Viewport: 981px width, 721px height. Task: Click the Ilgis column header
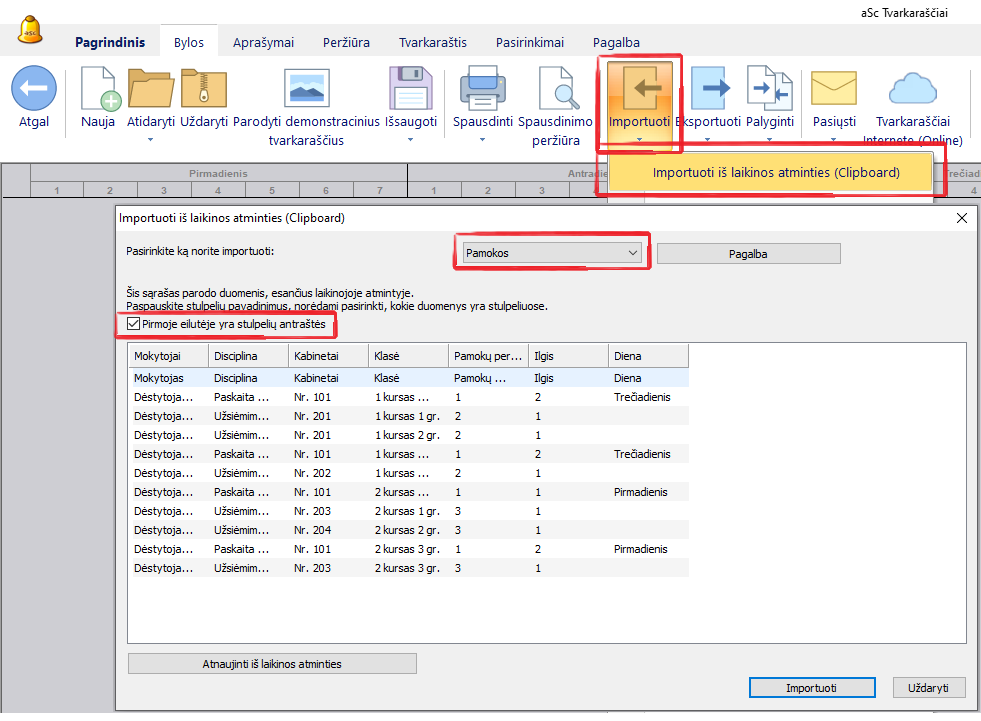[569, 355]
